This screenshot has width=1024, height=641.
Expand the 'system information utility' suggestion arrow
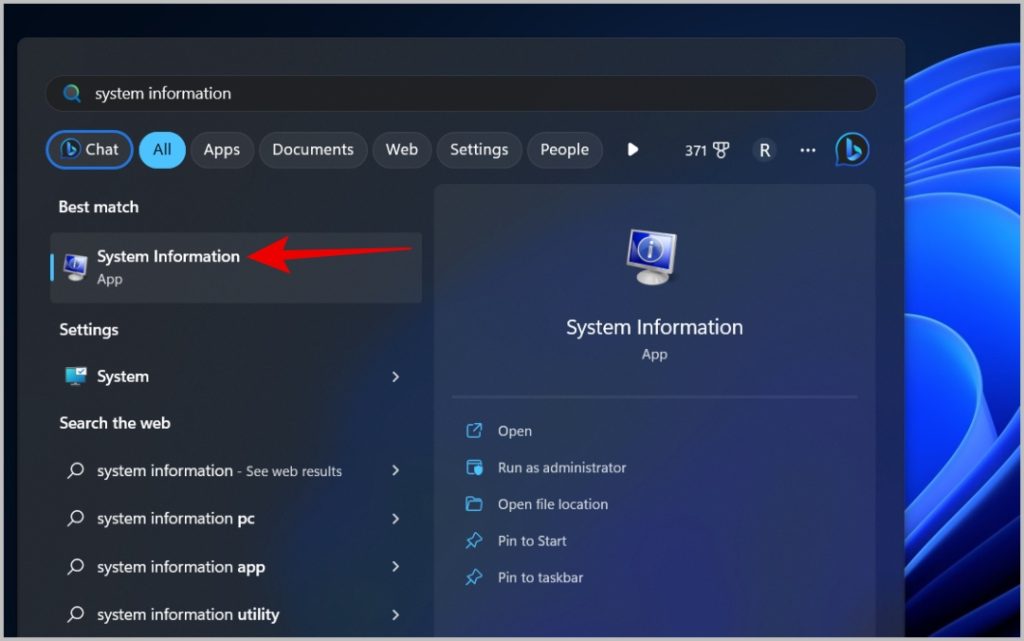396,615
